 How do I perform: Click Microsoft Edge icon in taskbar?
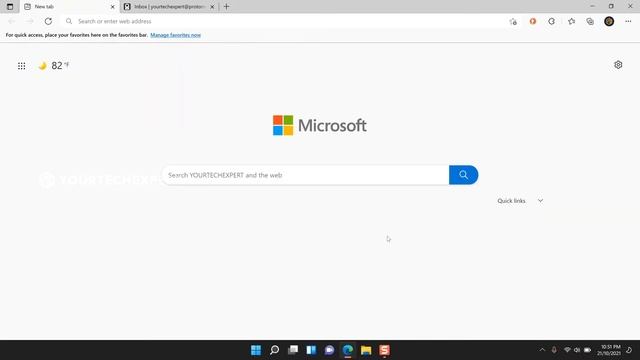pos(348,350)
